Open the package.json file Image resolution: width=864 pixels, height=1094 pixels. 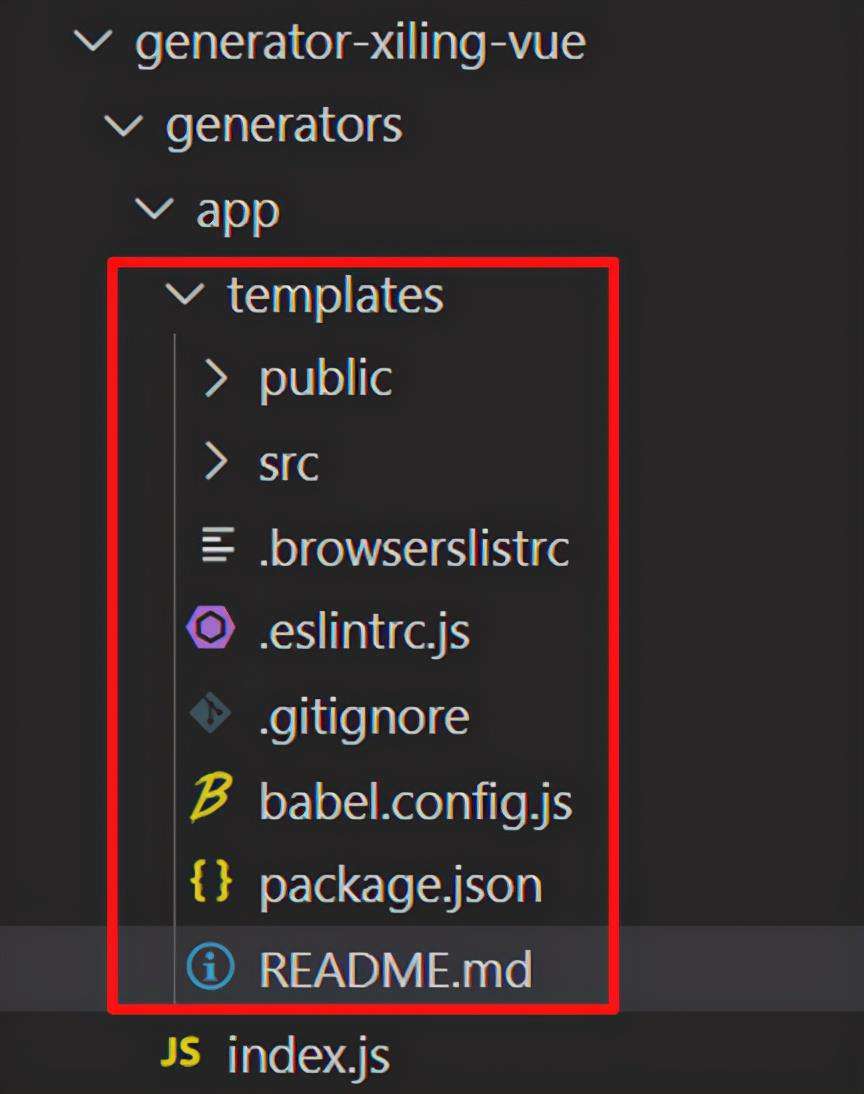[x=400, y=885]
